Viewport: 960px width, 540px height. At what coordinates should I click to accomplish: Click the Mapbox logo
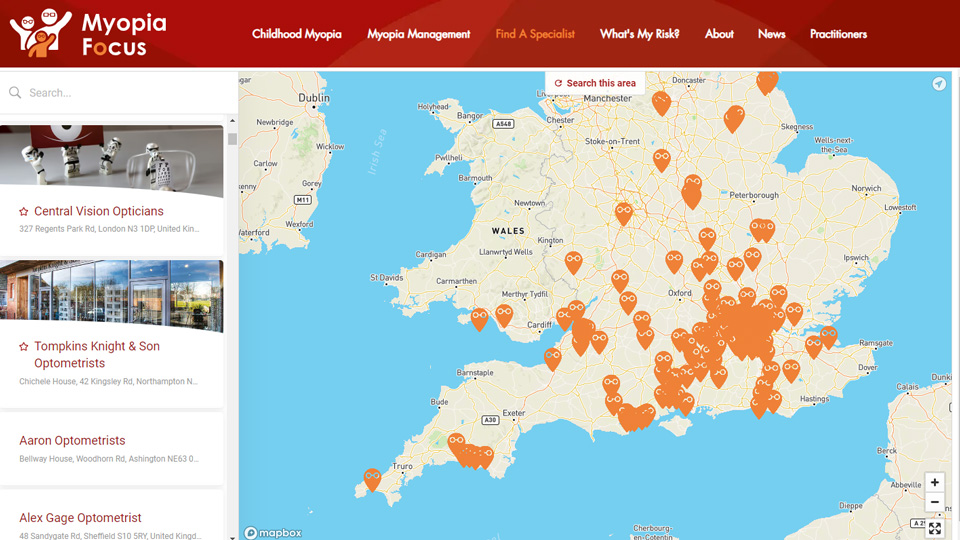point(273,533)
